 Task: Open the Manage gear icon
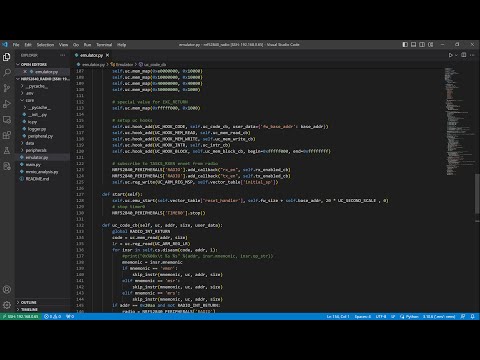click(7, 305)
